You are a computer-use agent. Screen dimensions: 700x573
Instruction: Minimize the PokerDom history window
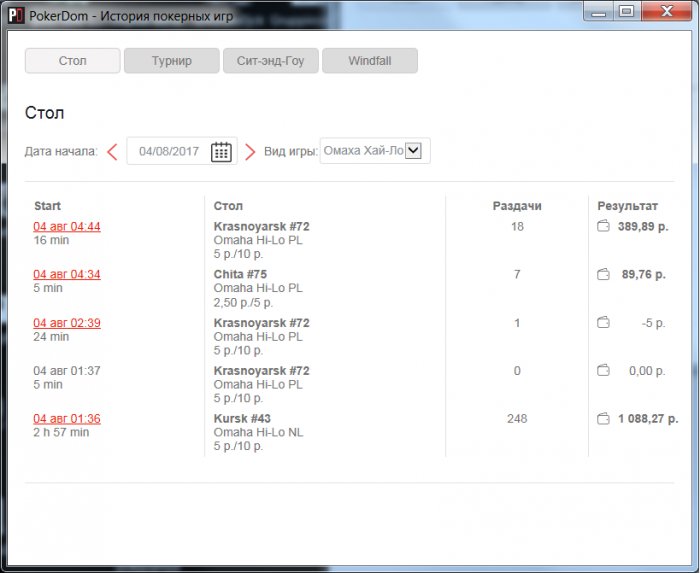click(599, 11)
